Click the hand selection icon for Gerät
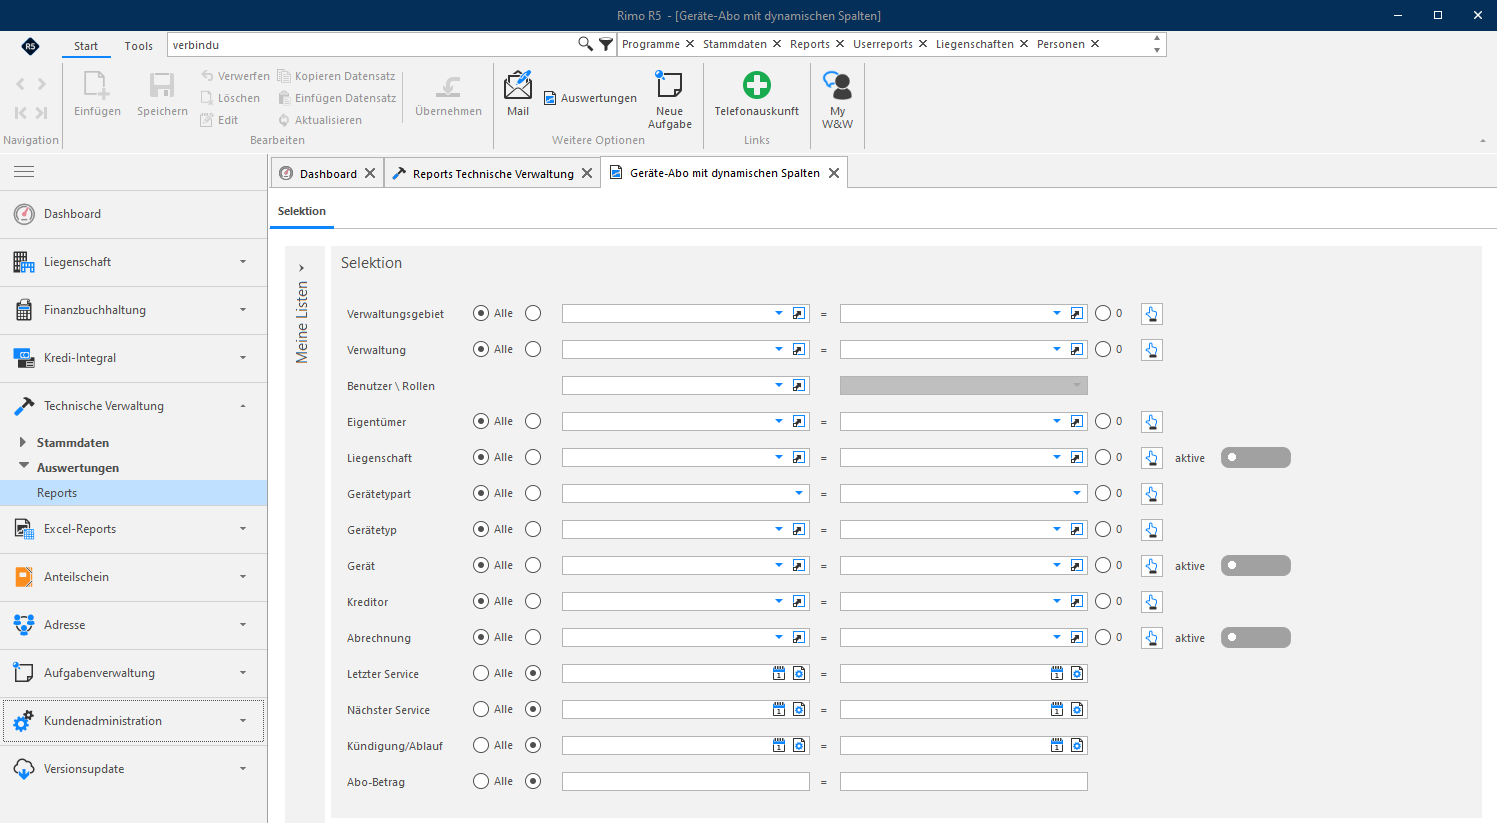 pos(1152,566)
